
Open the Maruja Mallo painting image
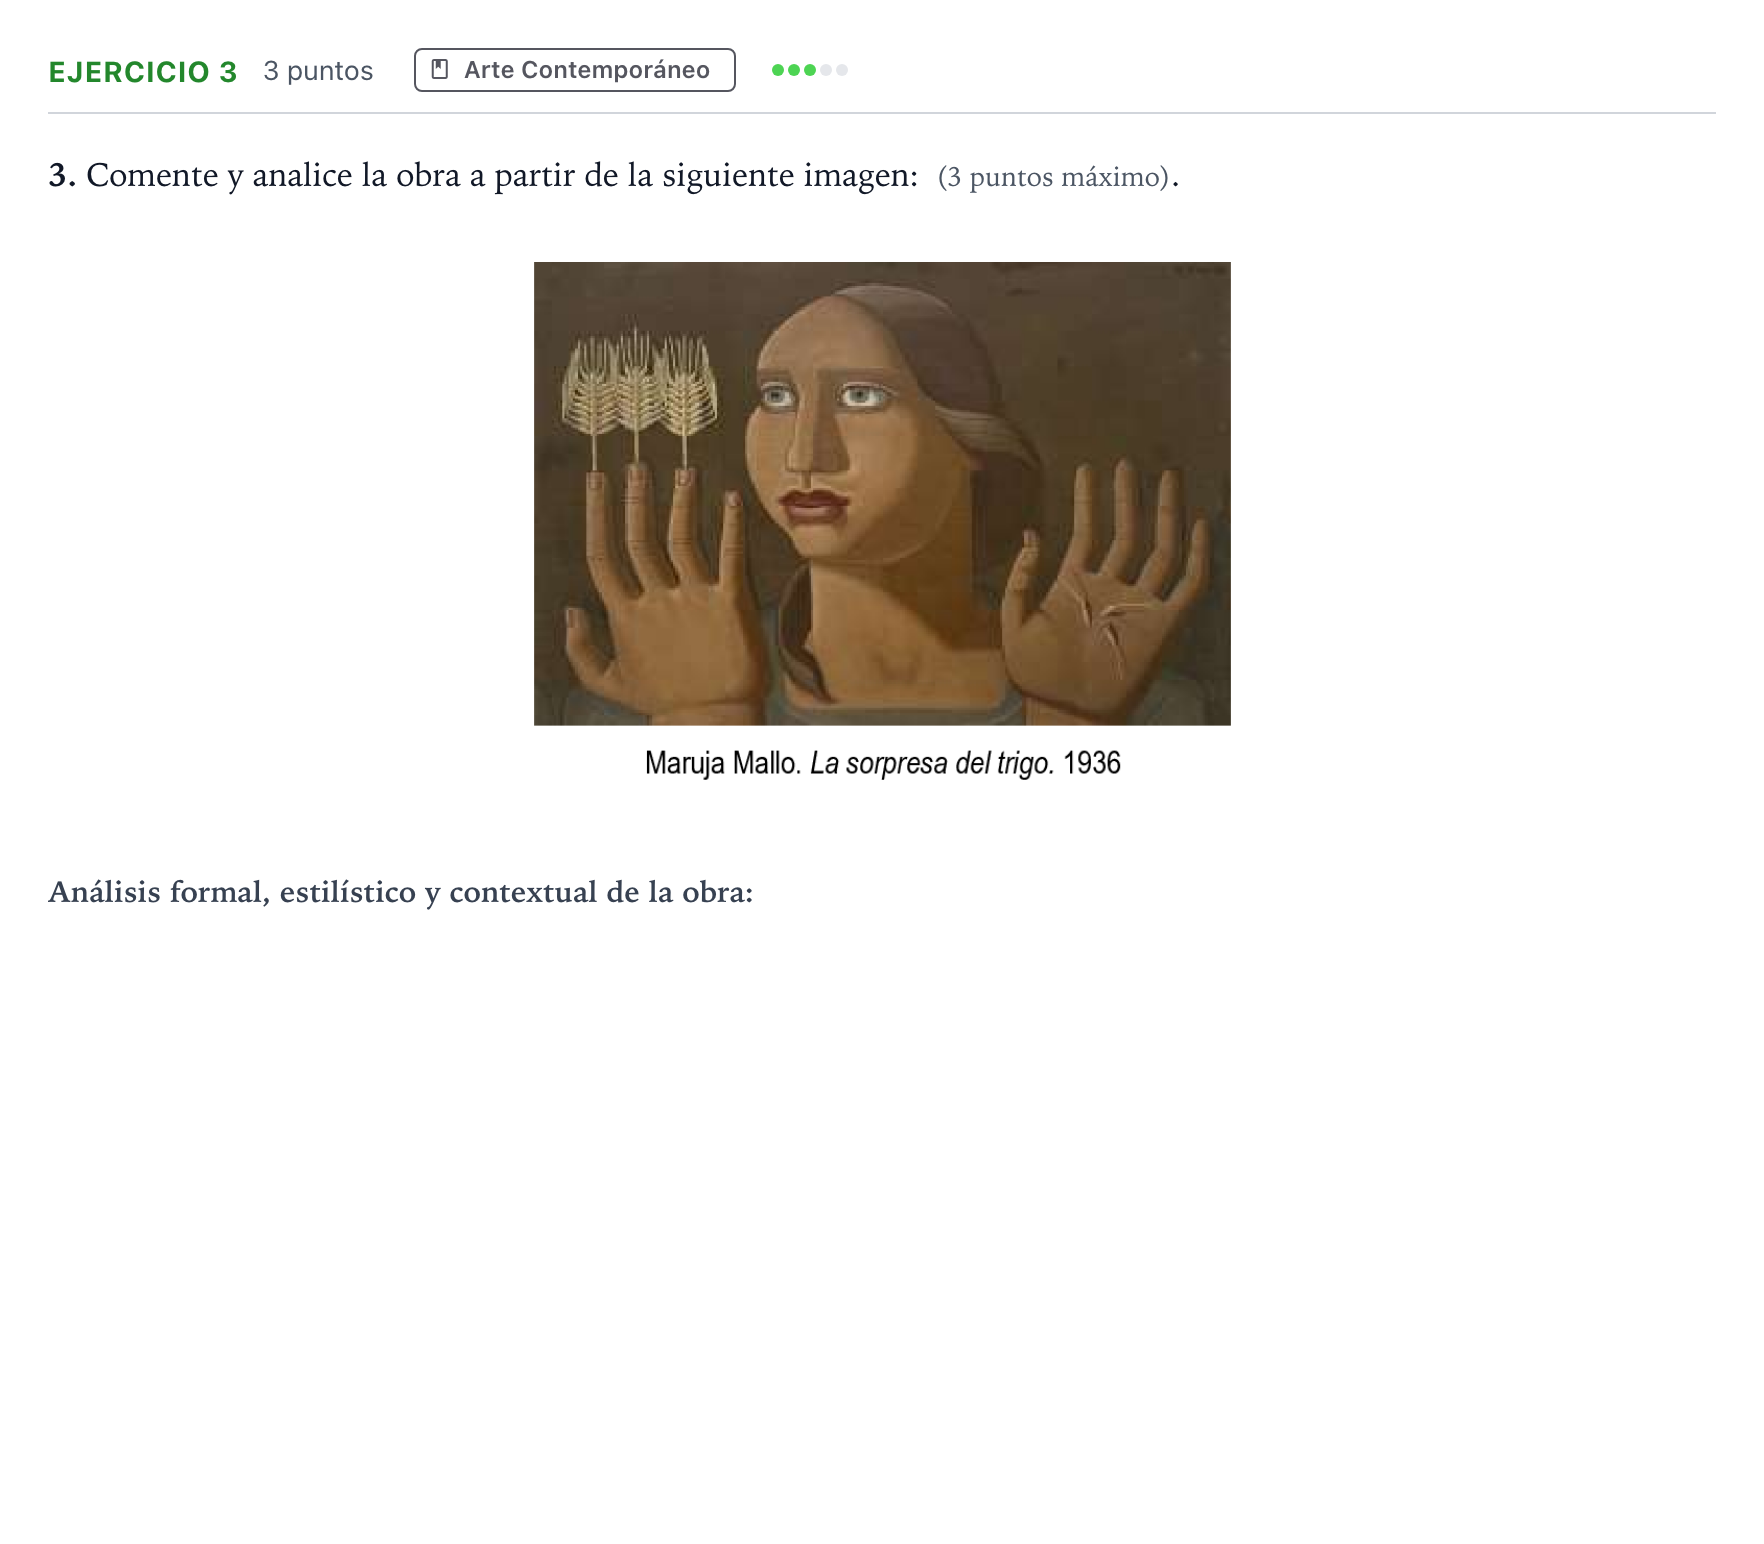click(x=882, y=494)
